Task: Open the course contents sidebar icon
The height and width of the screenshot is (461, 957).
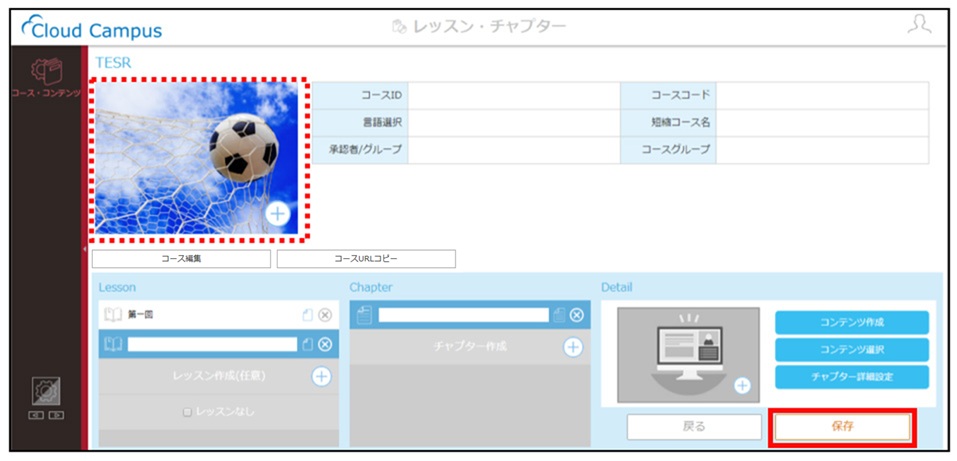Action: coord(46,73)
